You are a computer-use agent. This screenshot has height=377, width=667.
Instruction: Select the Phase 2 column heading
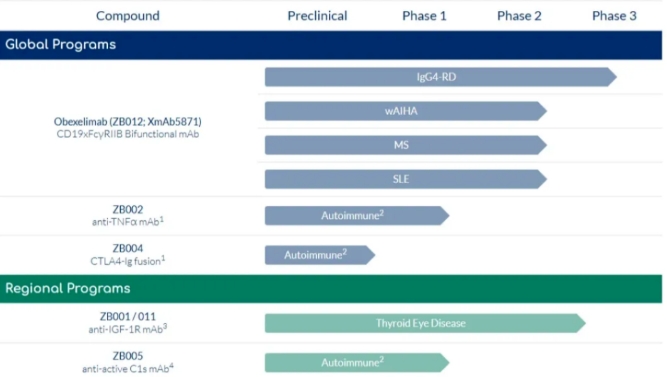pyautogui.click(x=519, y=16)
